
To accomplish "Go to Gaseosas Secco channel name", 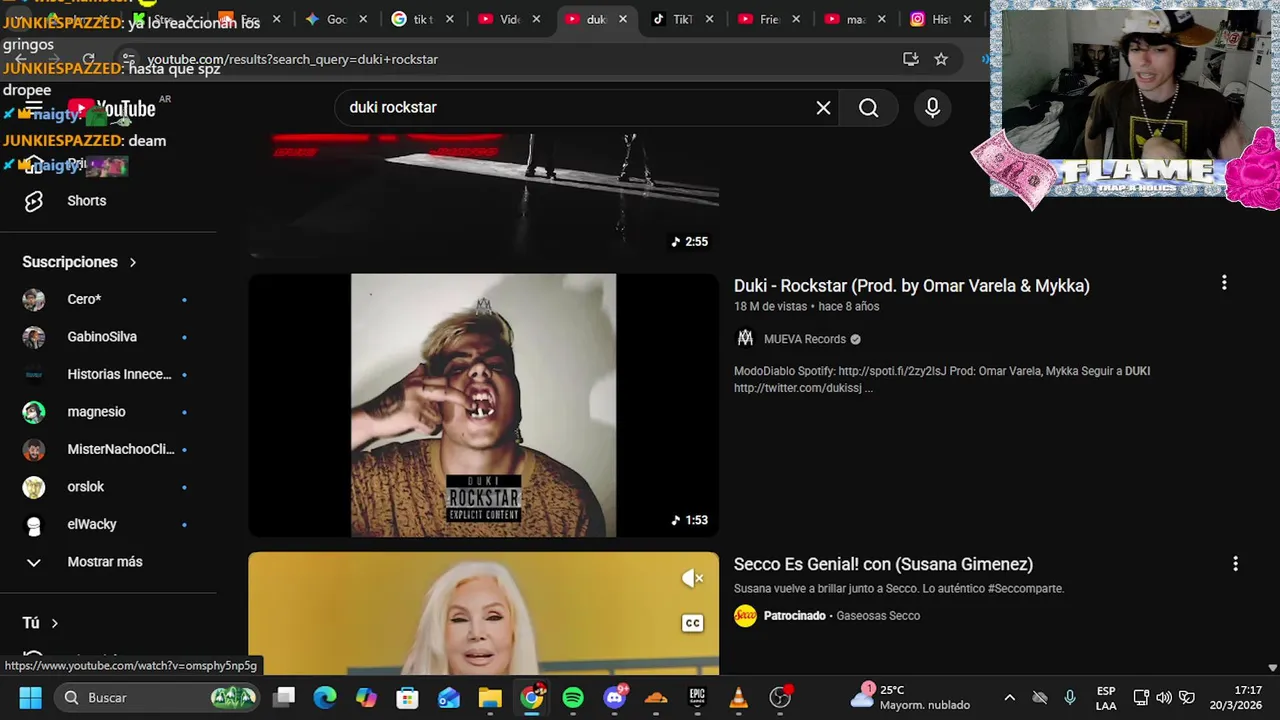I will coord(878,616).
